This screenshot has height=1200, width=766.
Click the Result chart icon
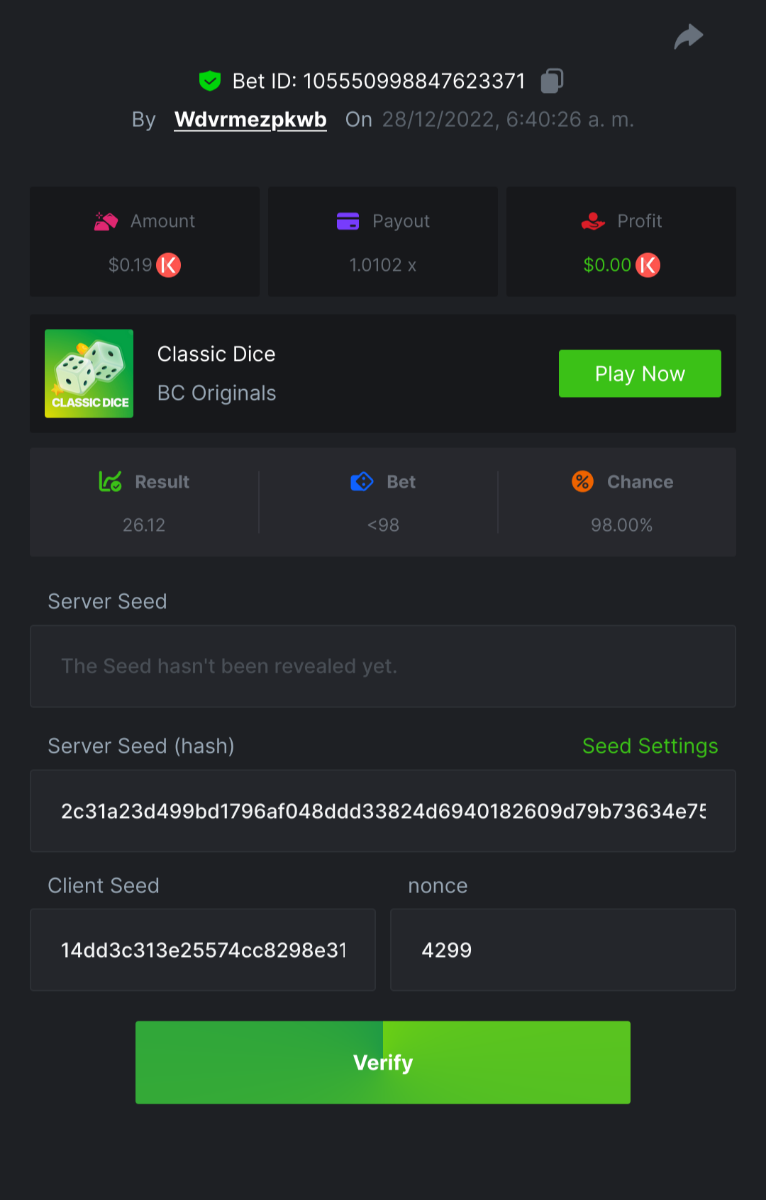click(x=110, y=482)
